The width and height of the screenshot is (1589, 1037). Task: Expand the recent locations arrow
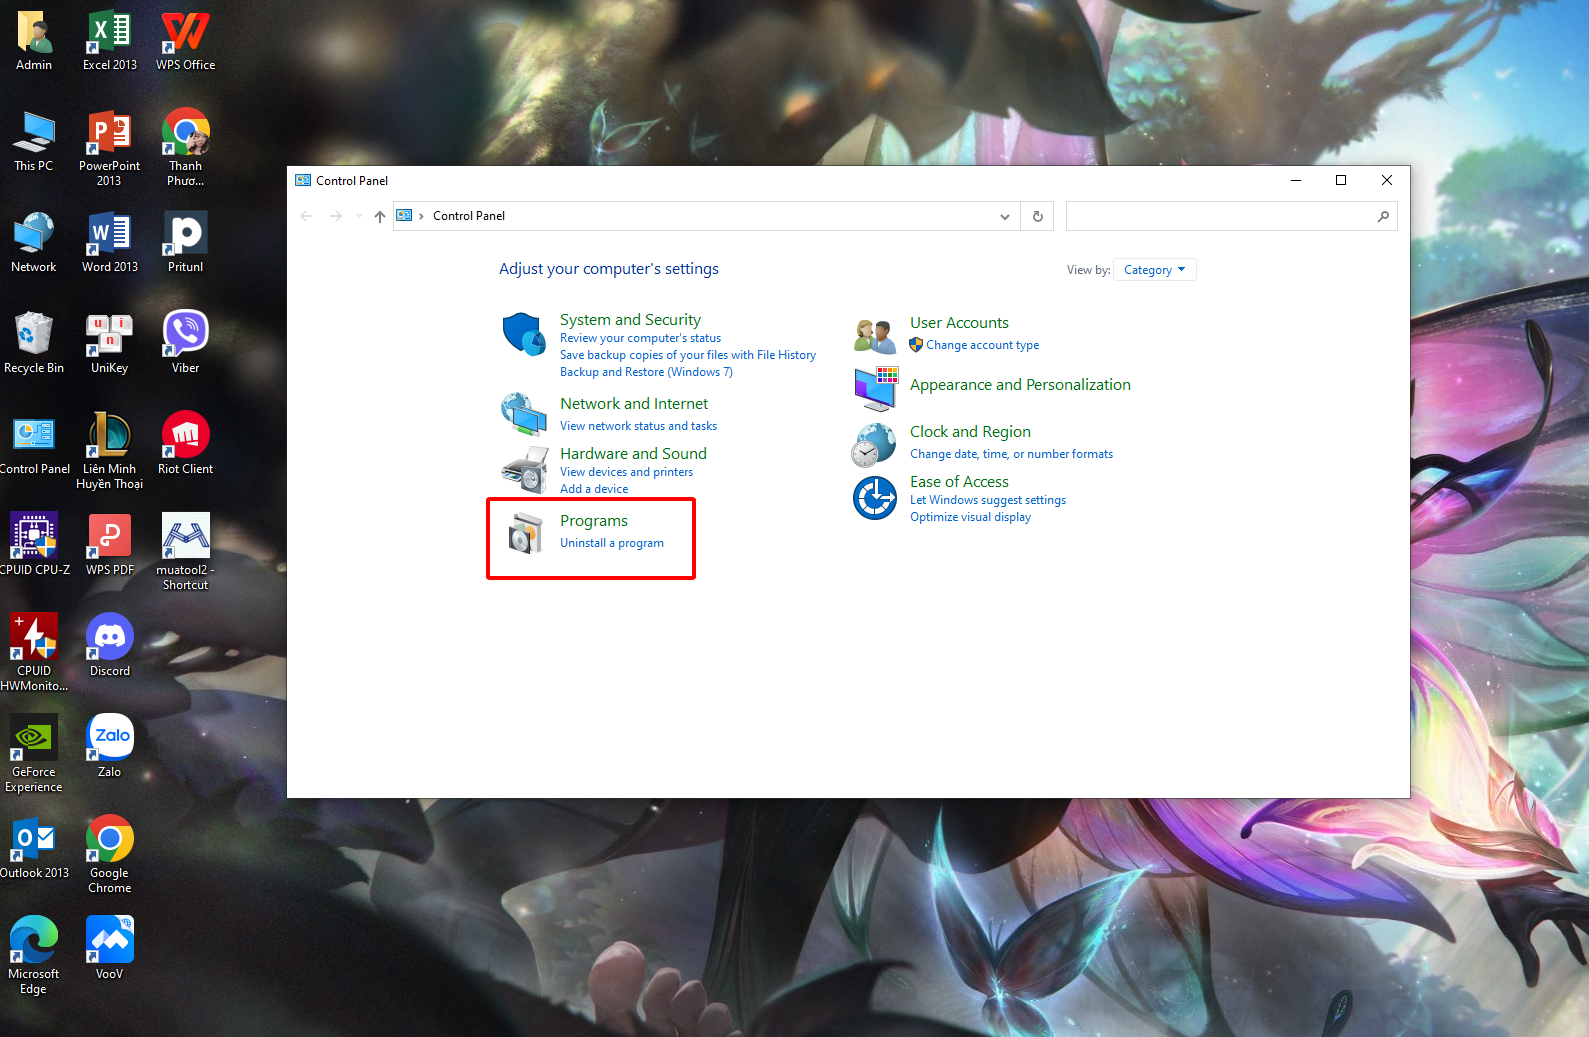point(359,216)
